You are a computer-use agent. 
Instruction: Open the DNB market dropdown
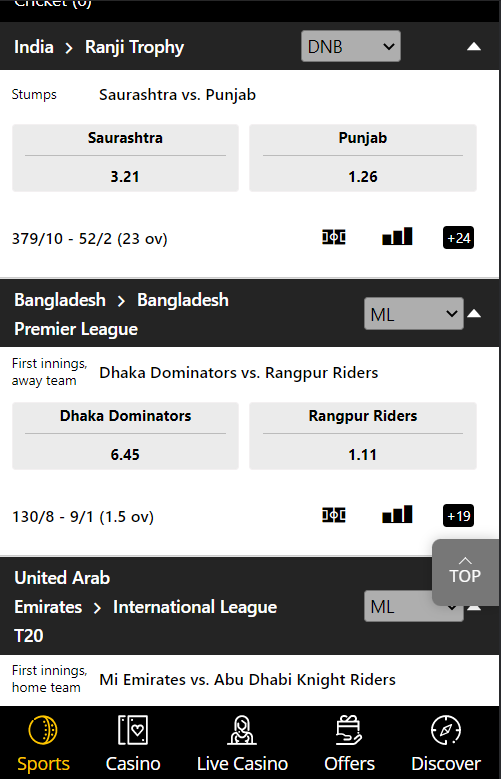click(x=350, y=46)
